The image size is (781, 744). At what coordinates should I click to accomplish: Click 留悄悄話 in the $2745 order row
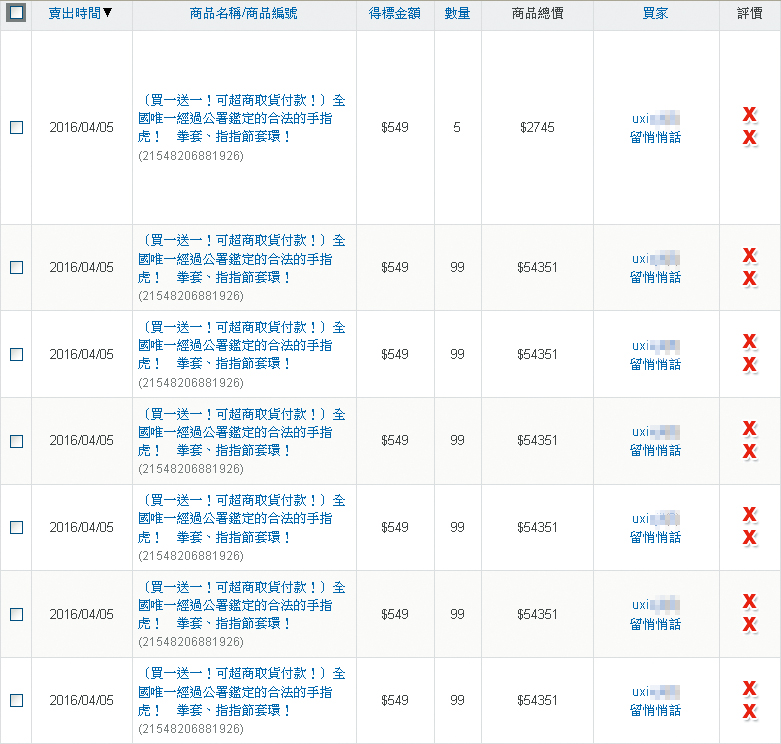click(655, 137)
